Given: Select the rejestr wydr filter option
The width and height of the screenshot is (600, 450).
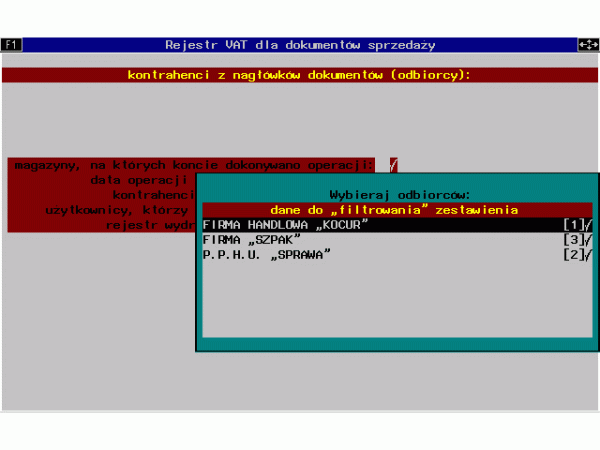Looking at the screenshot, I should 148,225.
